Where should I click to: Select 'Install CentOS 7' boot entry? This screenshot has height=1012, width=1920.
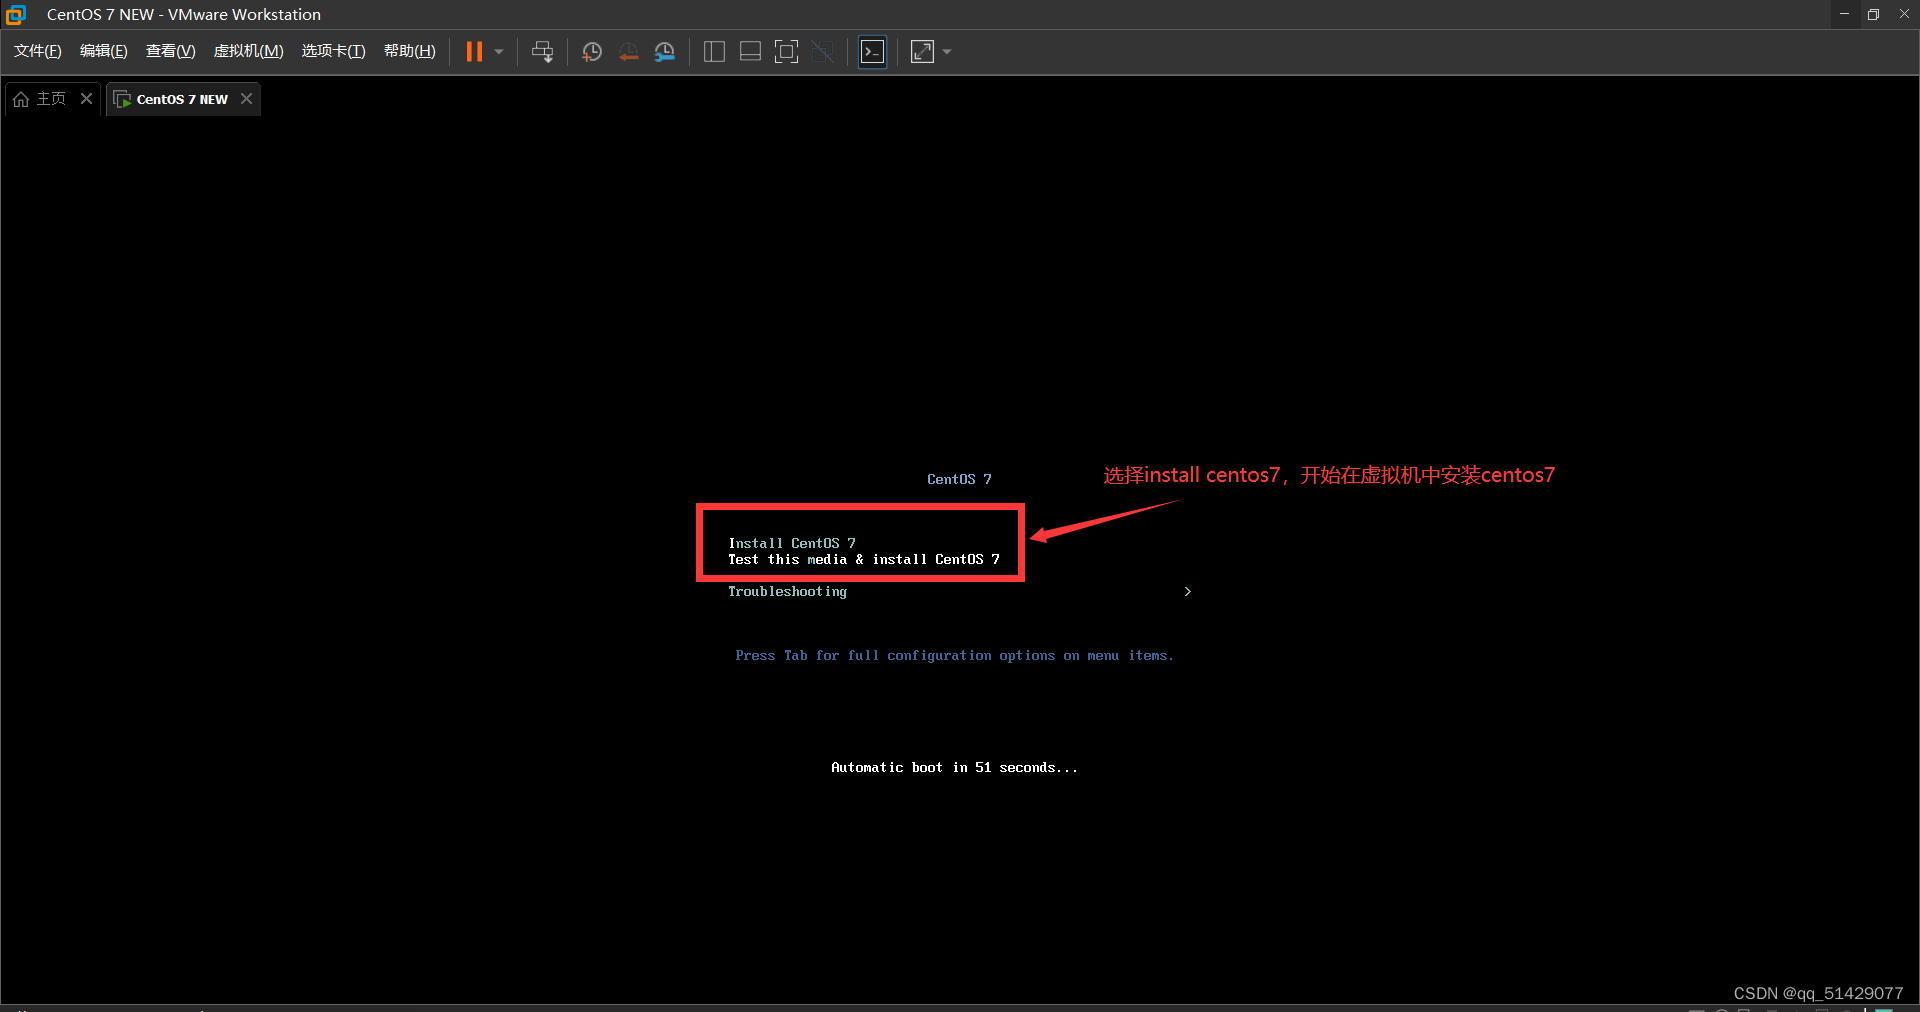tap(792, 543)
